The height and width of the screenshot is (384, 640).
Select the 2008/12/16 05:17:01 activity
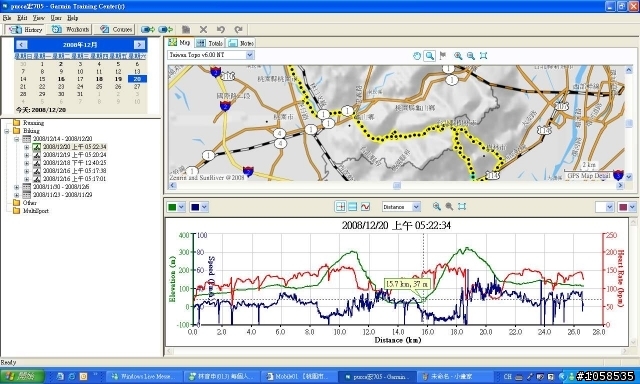point(74,179)
